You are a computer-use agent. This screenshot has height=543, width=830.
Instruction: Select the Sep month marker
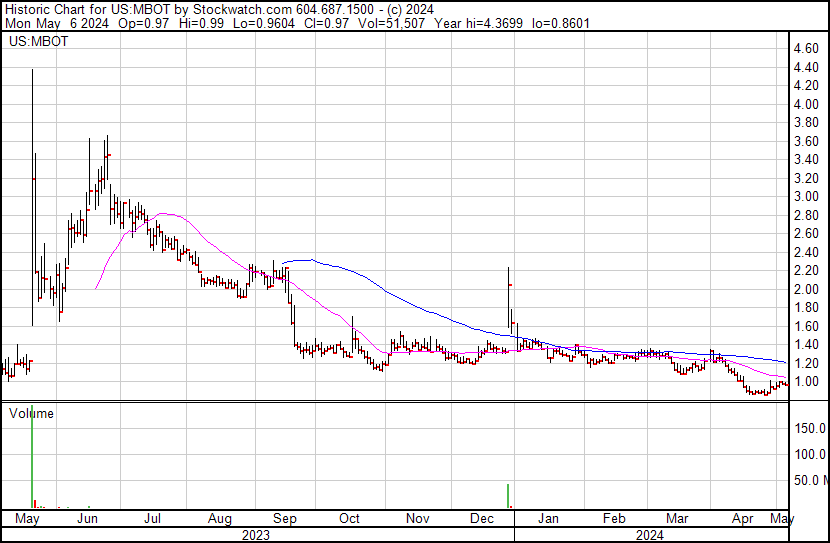coord(285,519)
